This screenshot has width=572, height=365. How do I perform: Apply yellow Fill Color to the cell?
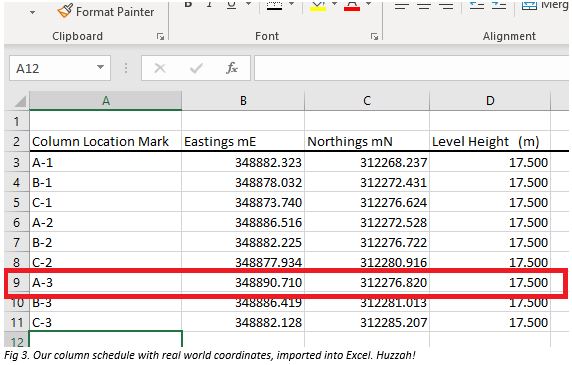point(317,5)
